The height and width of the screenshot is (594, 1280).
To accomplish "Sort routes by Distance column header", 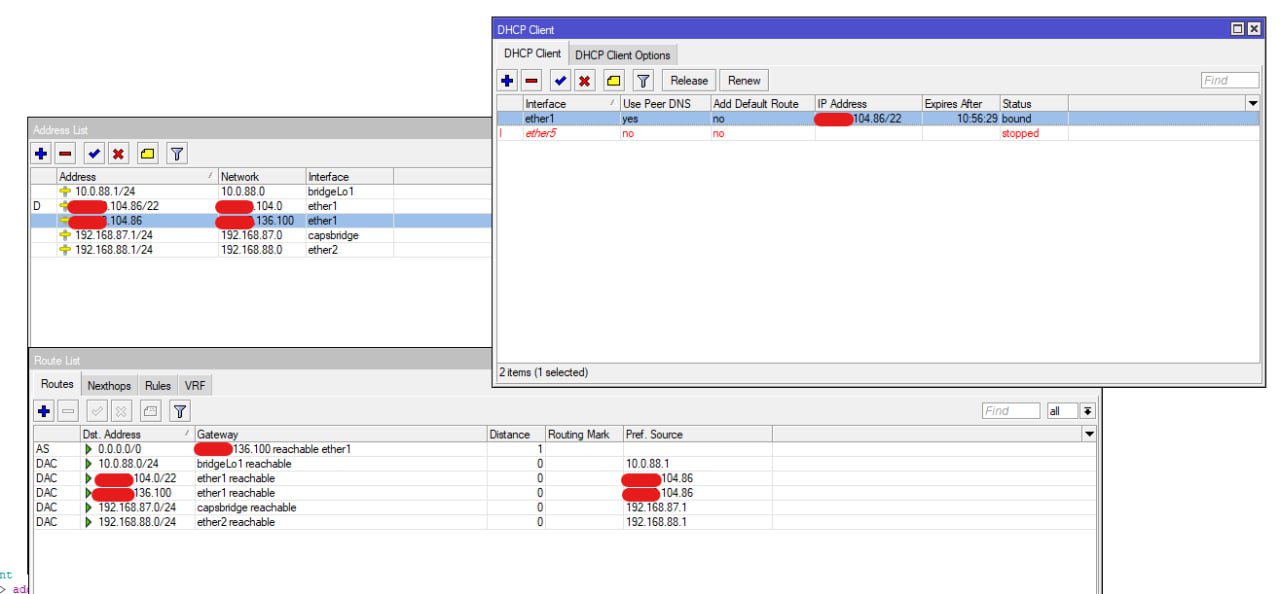I will click(x=515, y=434).
